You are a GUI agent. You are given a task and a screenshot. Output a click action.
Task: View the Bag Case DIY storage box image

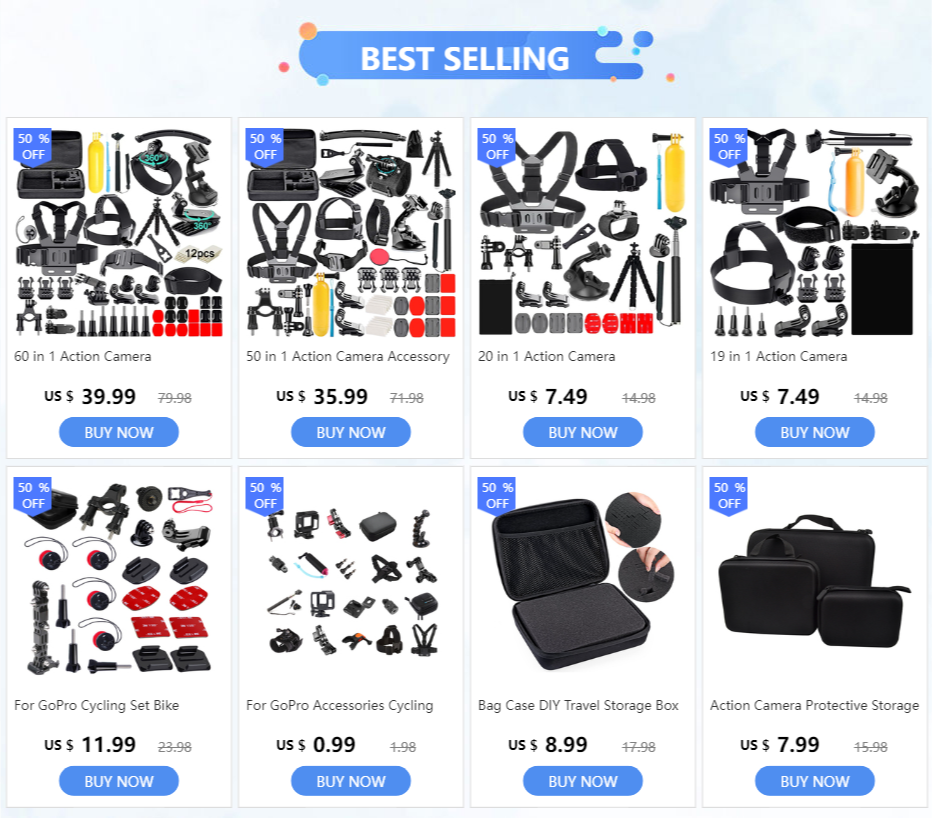point(583,581)
